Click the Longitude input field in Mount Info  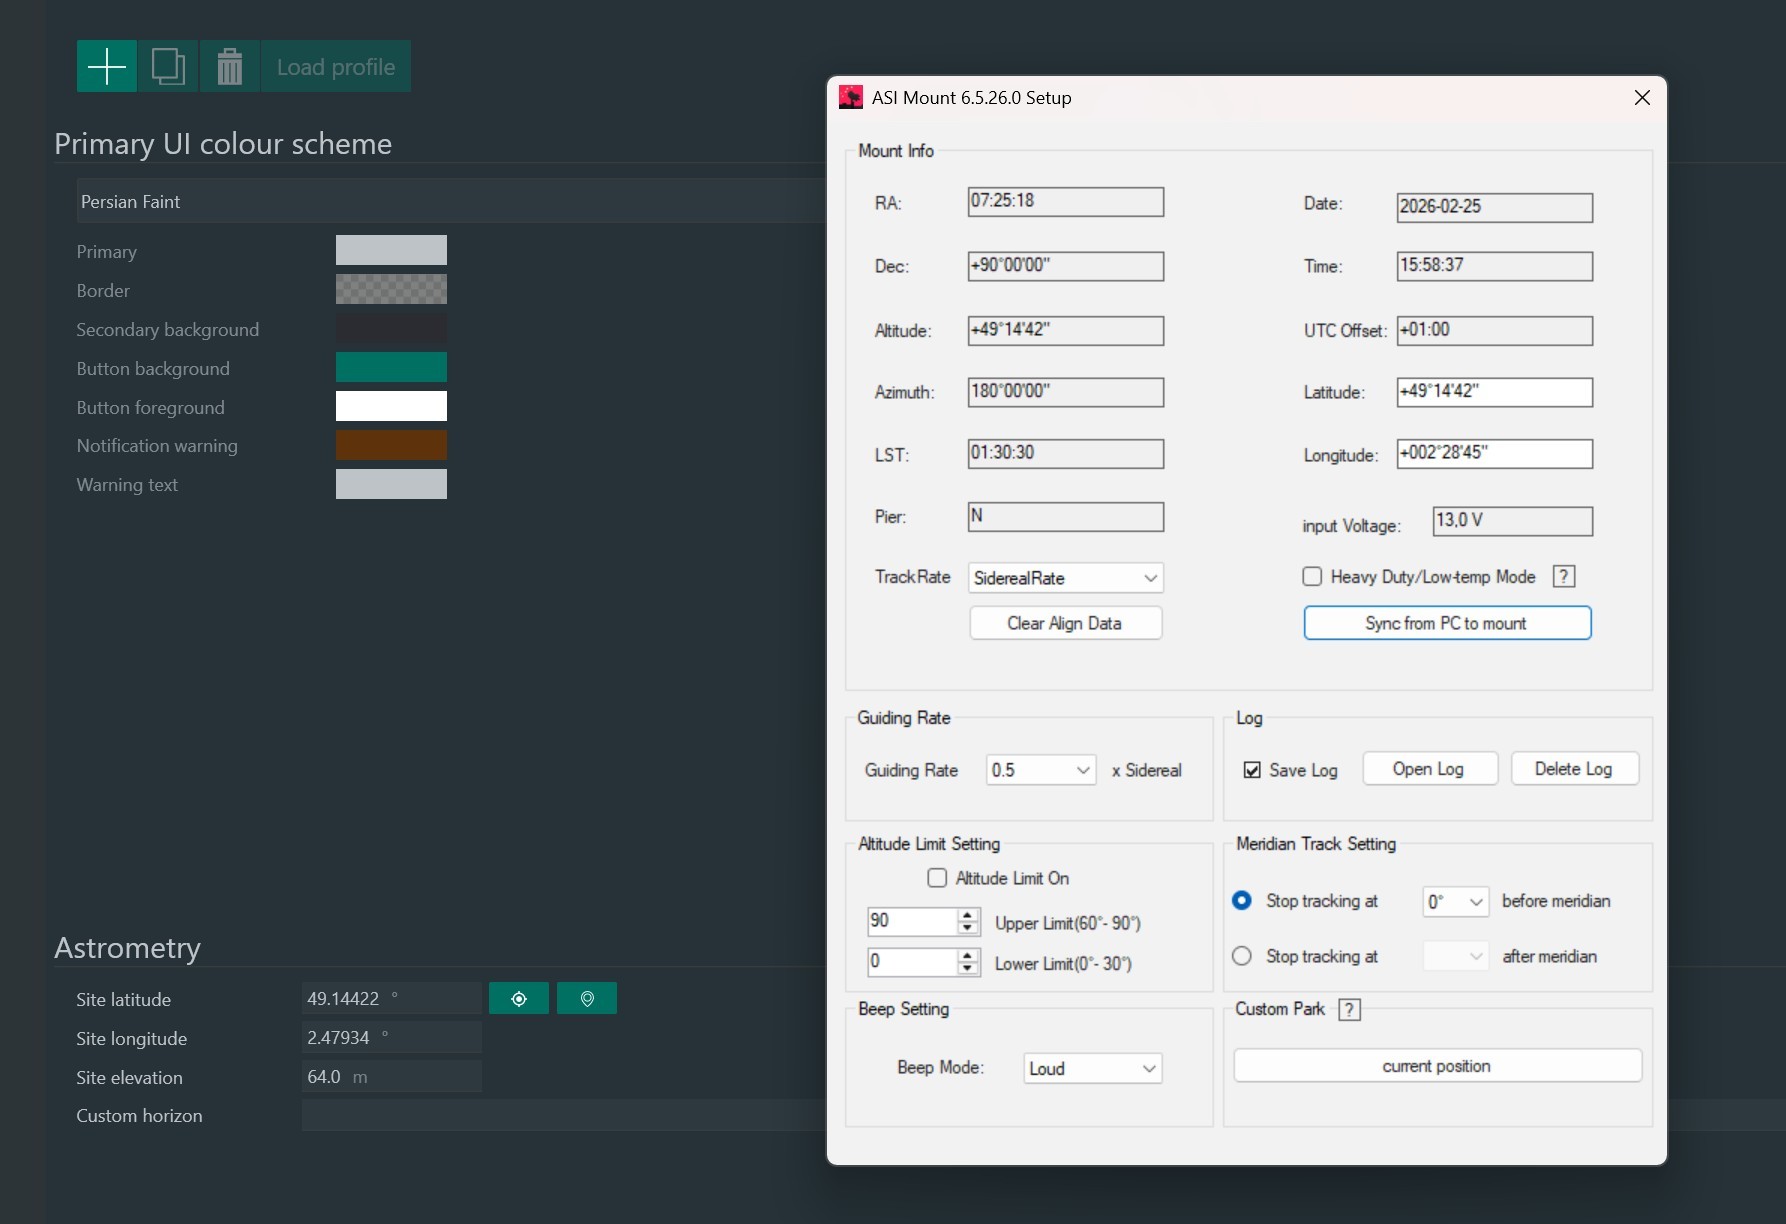tap(1495, 454)
